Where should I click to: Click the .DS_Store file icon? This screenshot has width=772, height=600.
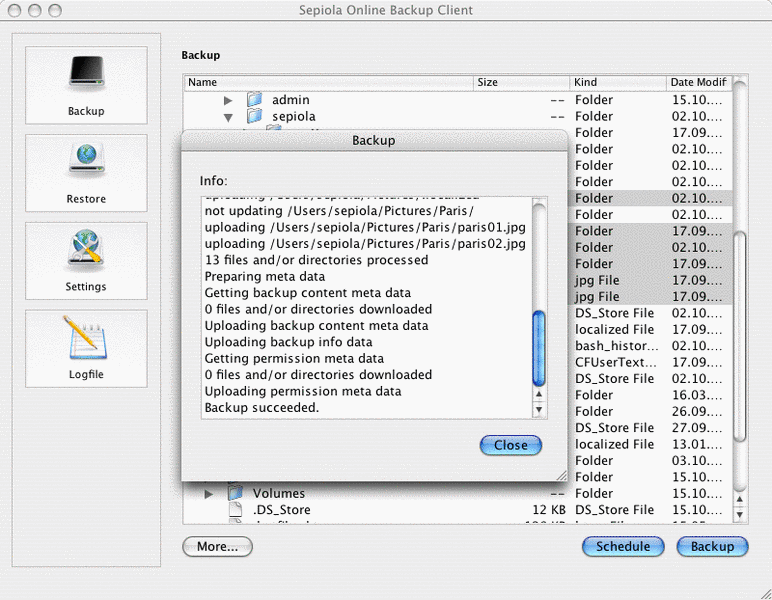coord(236,509)
